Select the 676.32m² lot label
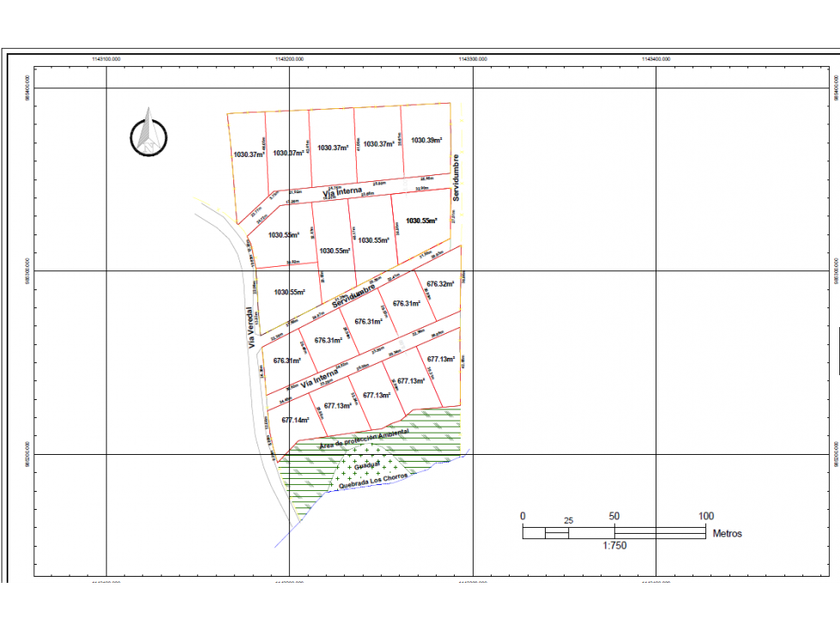 (440, 284)
